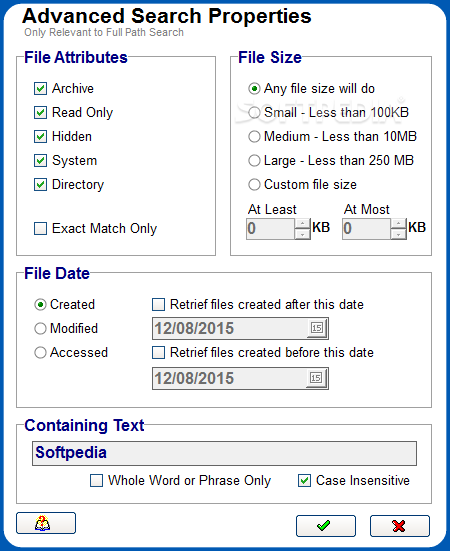Decrease the At Least KB value
Viewport: 450px width, 551px height.
pos(302,234)
